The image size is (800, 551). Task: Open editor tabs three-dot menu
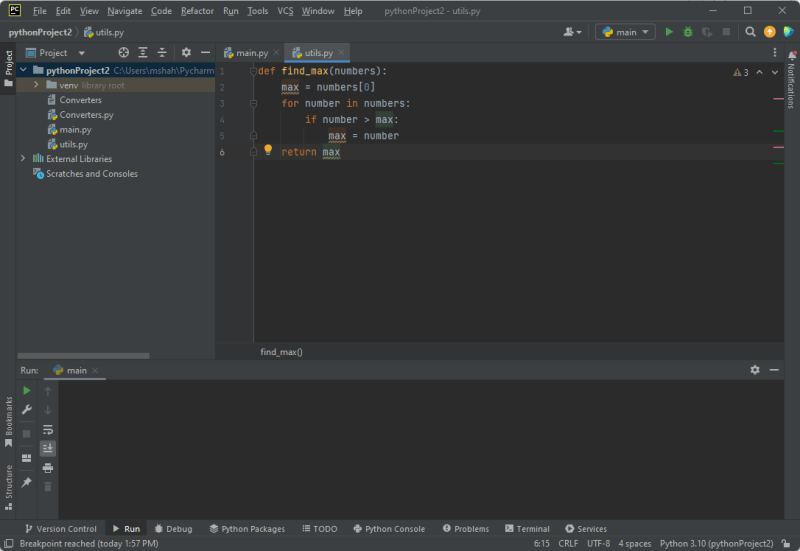[x=774, y=53]
